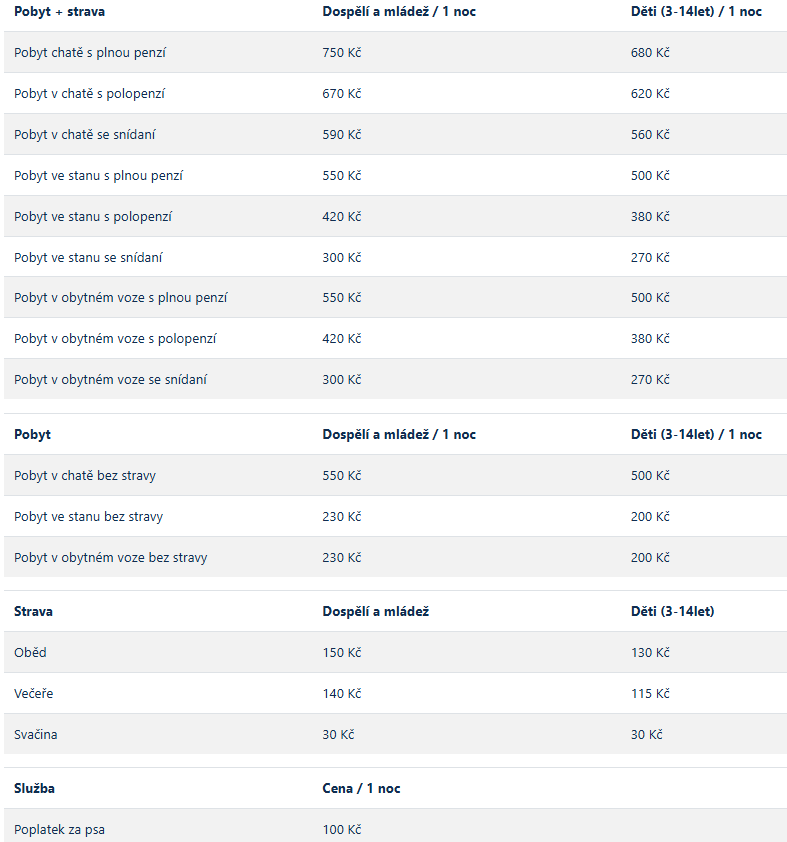
Task: Select 'Pobyt v obytném voze s polopenzí' label
Action: (115, 339)
